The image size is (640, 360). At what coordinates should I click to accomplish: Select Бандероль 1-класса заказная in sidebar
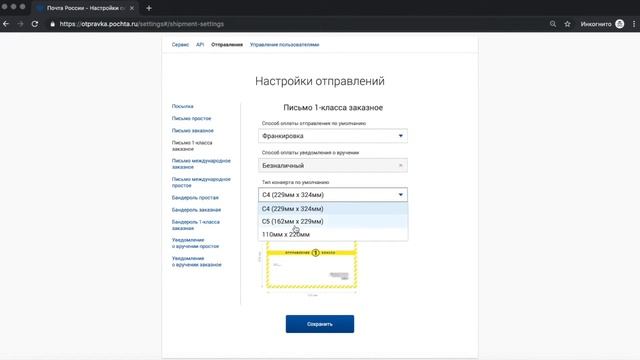coord(196,225)
